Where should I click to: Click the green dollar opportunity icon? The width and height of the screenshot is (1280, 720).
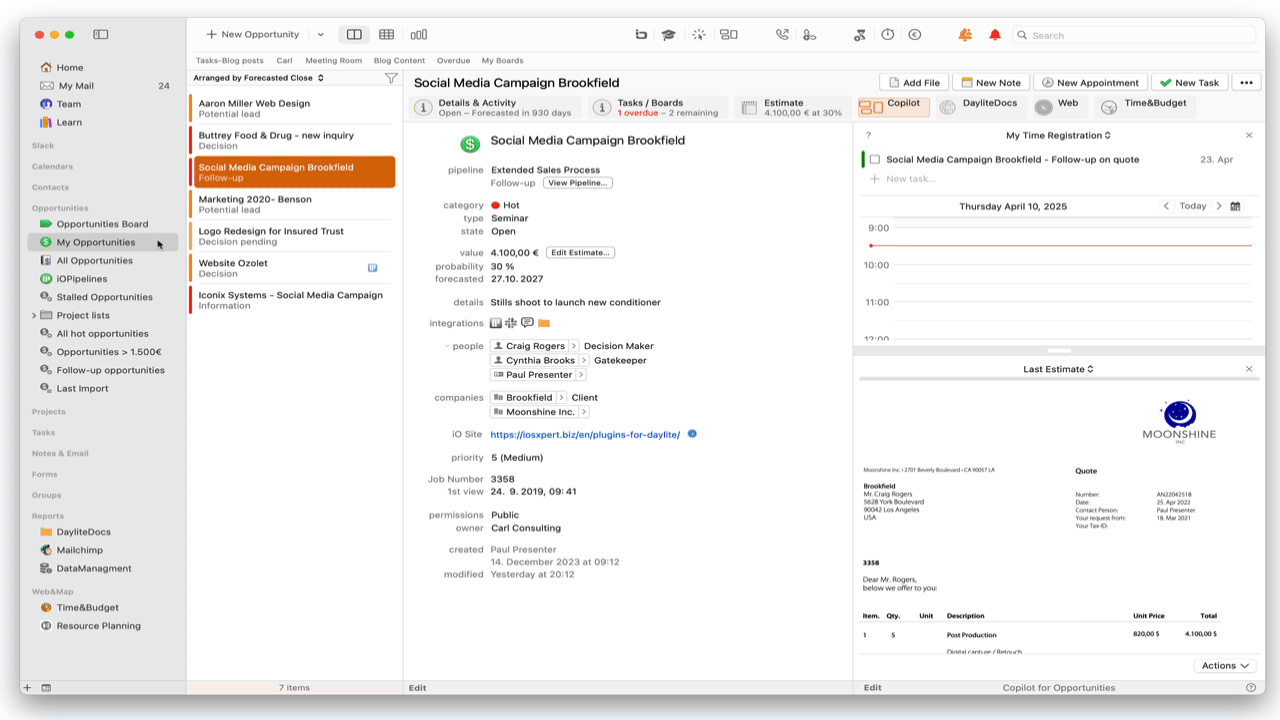(x=469, y=144)
